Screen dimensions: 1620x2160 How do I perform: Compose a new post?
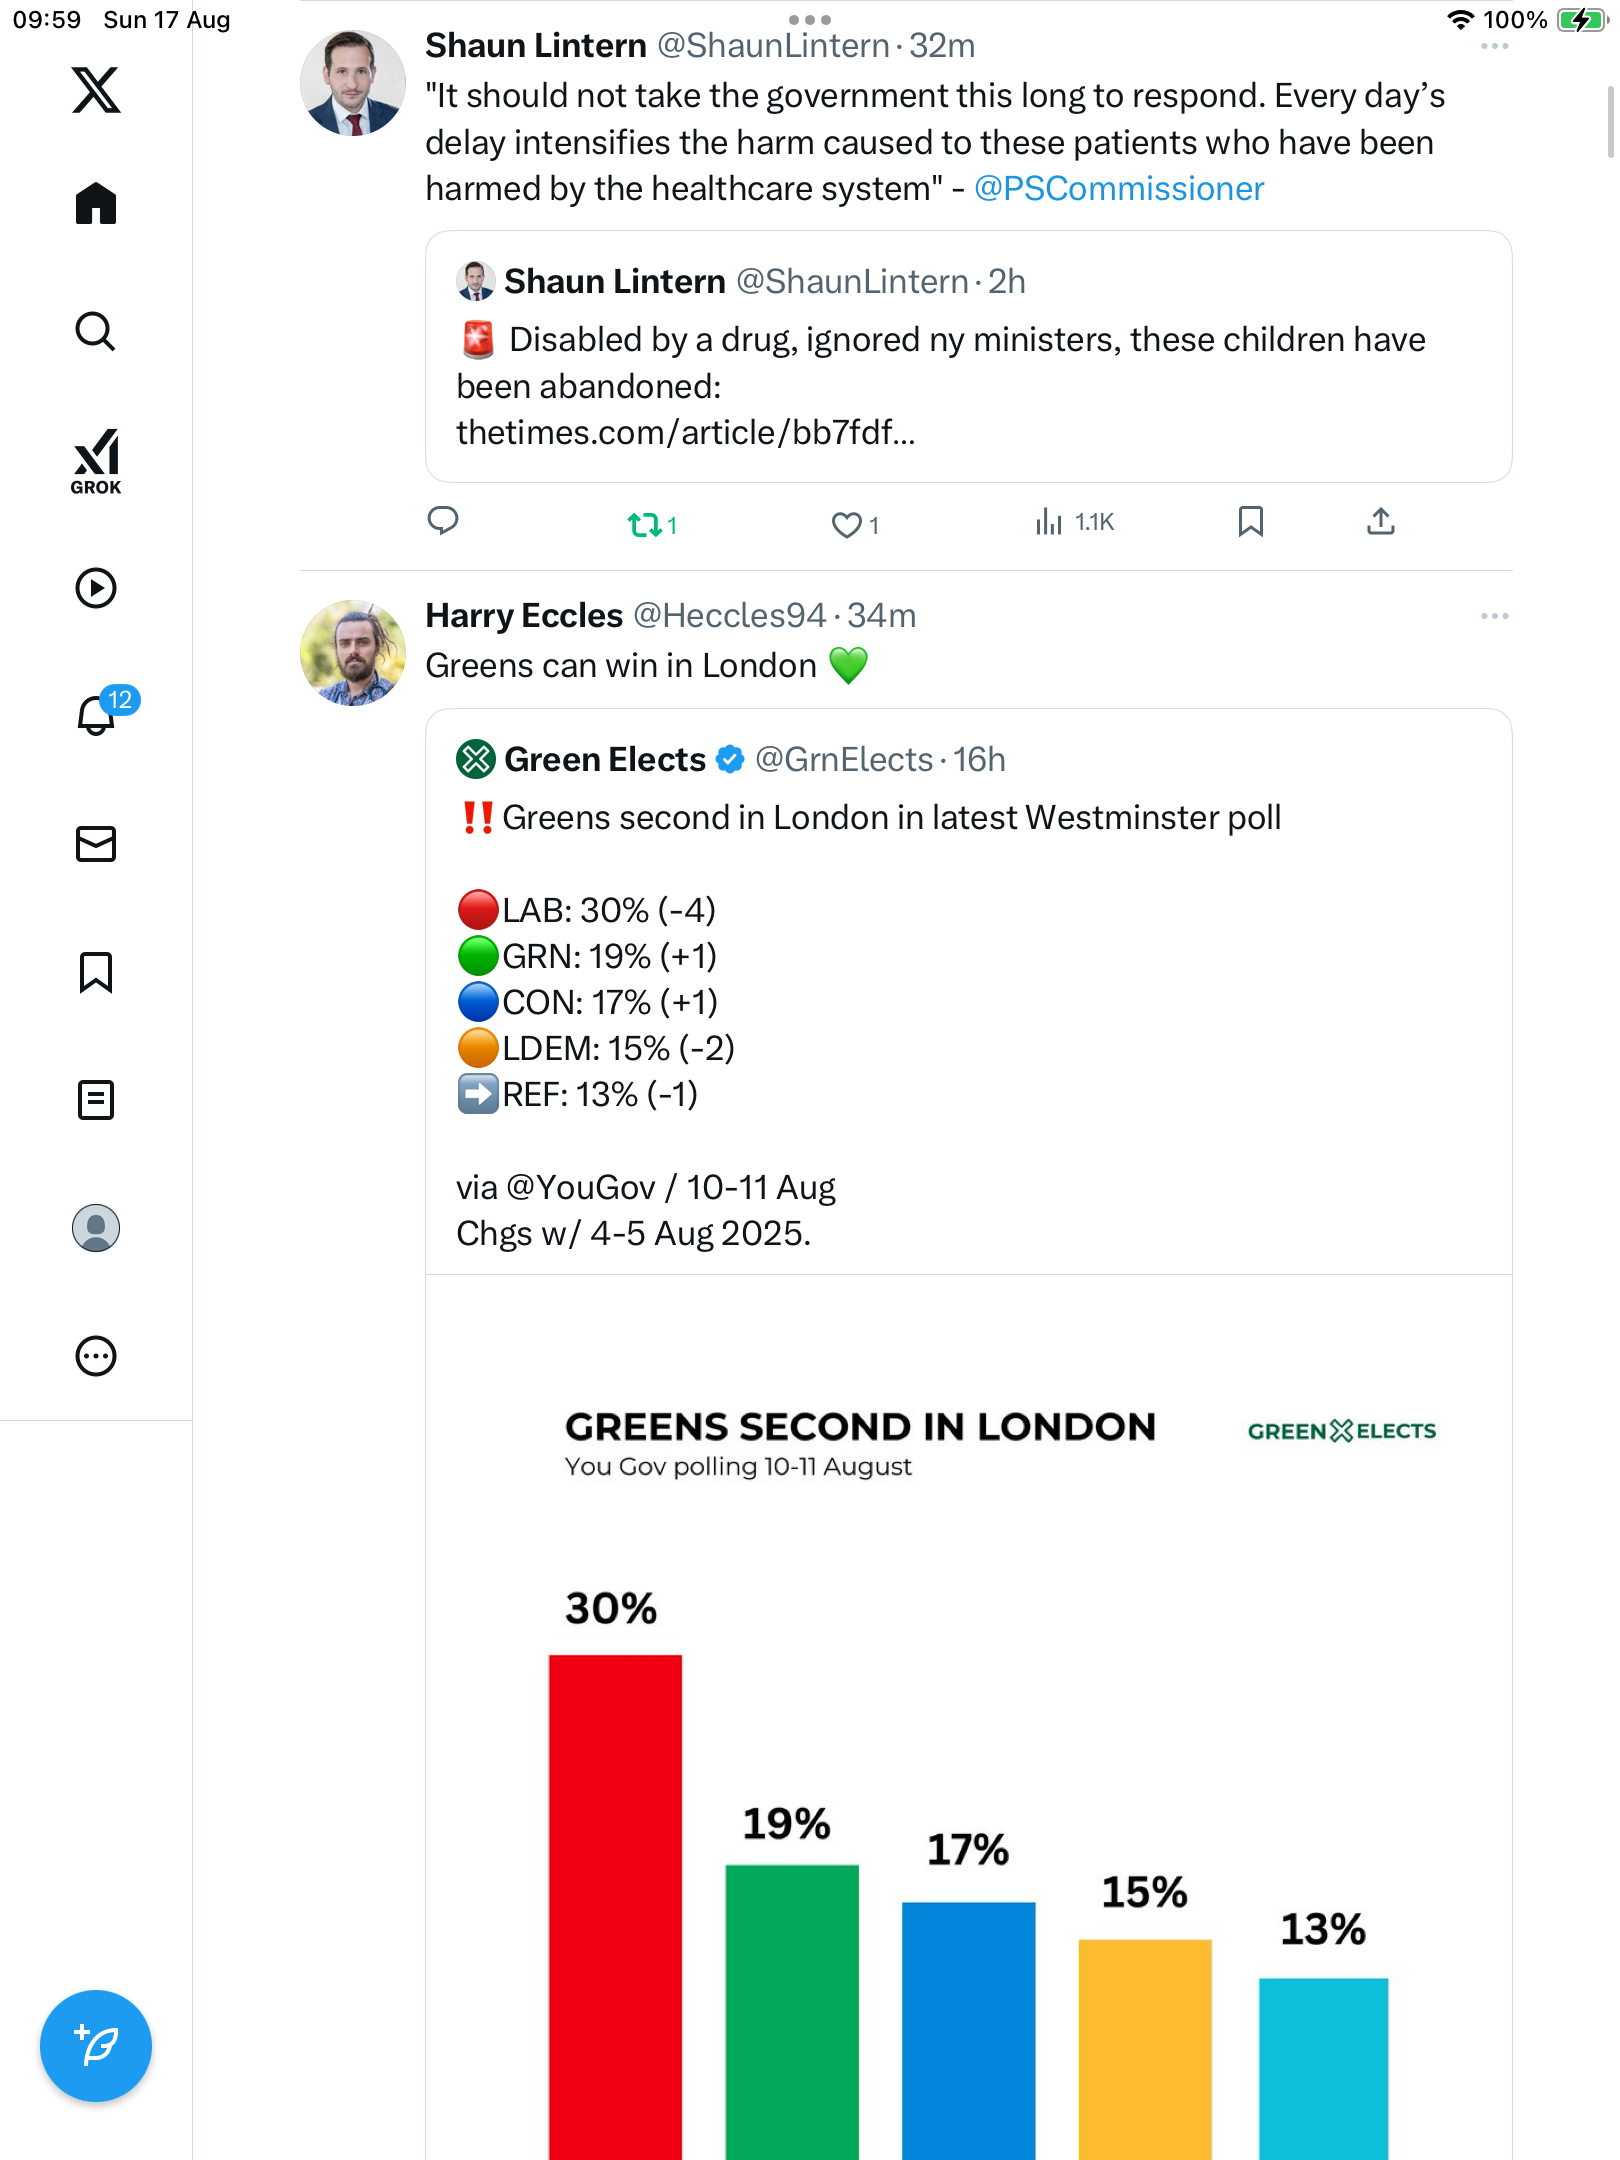[x=96, y=2046]
